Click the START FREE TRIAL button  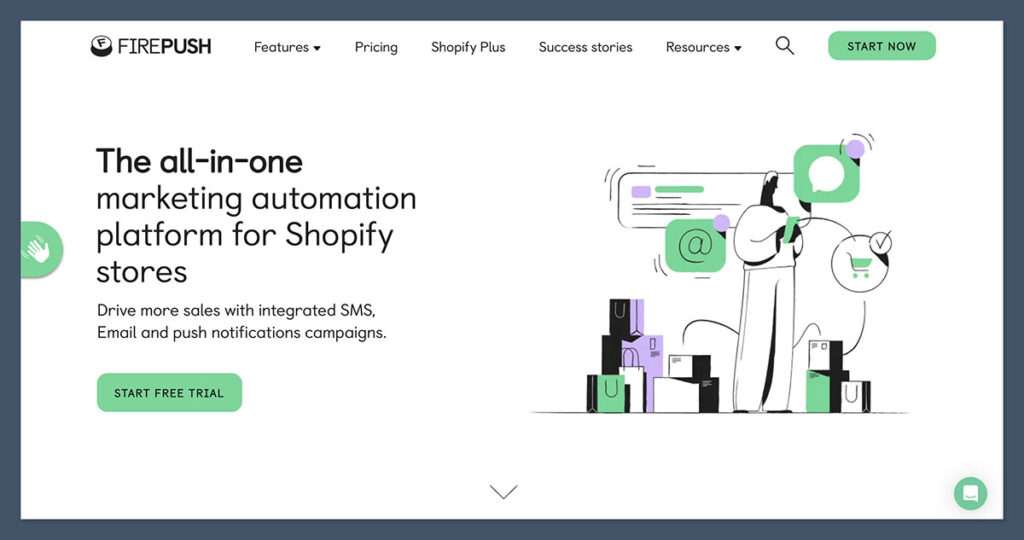pos(169,392)
